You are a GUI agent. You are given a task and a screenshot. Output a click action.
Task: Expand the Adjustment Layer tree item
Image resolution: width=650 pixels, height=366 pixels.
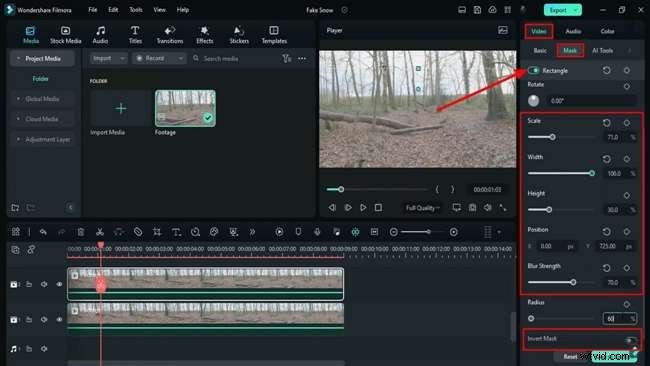[x=18, y=139]
